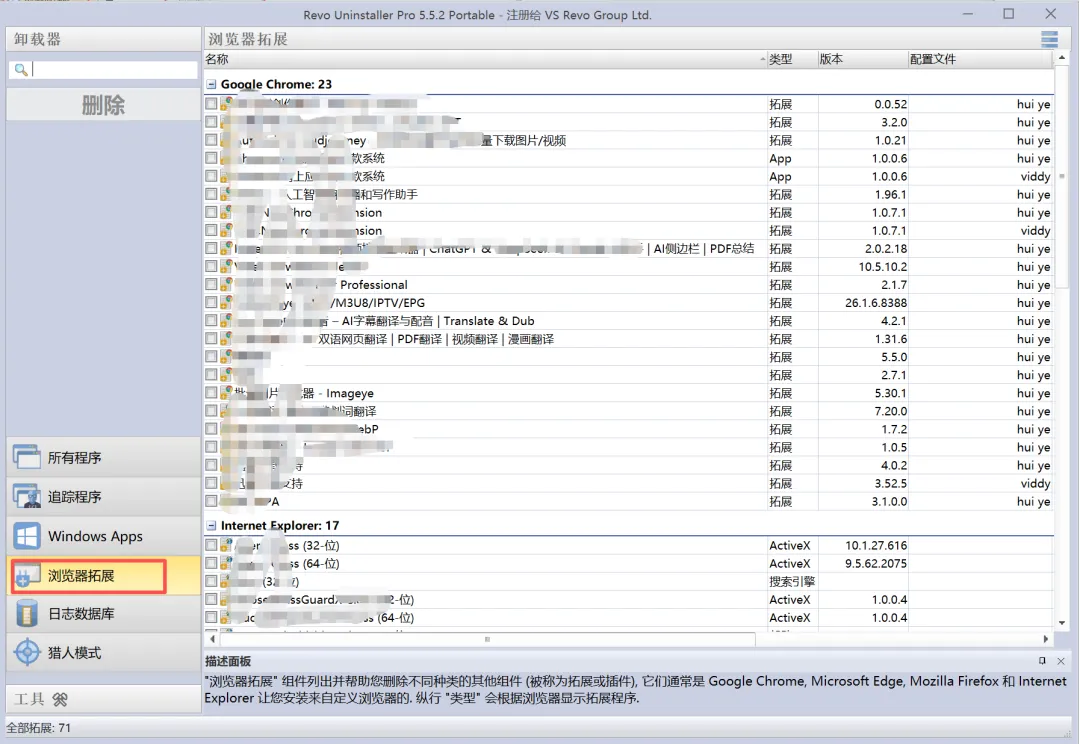The image size is (1080, 744).
Task: Tick checkbox for the 下载图片/视频 extension
Action: click(211, 140)
